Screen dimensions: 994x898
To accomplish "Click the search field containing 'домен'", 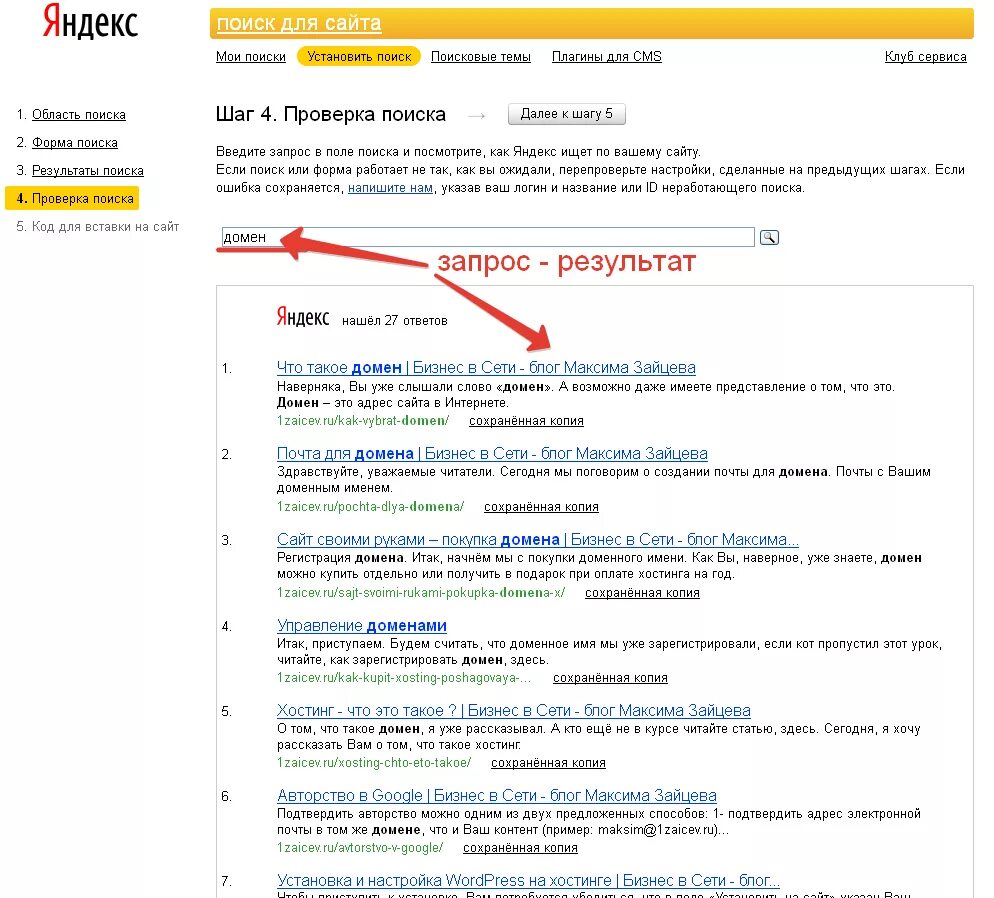I will 488,237.
